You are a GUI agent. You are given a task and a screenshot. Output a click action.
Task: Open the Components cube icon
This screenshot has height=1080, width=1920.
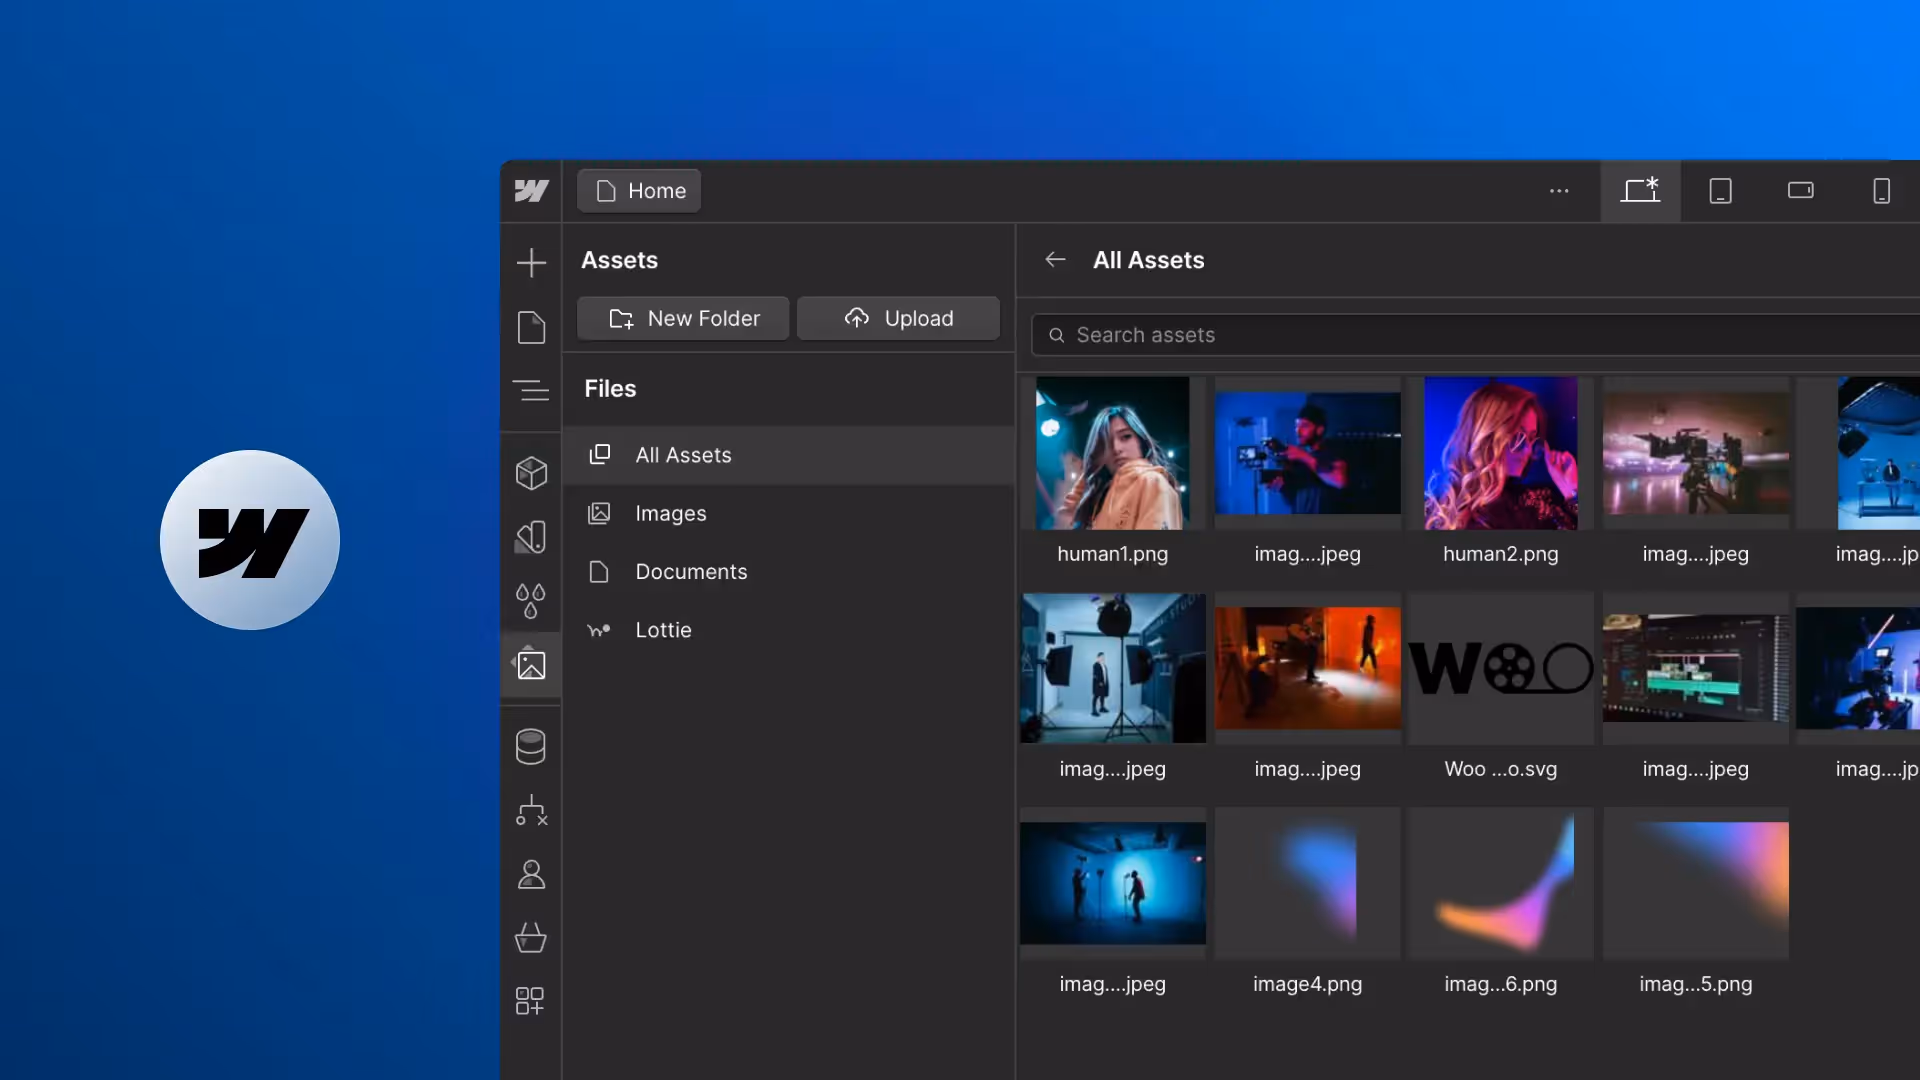(x=531, y=473)
